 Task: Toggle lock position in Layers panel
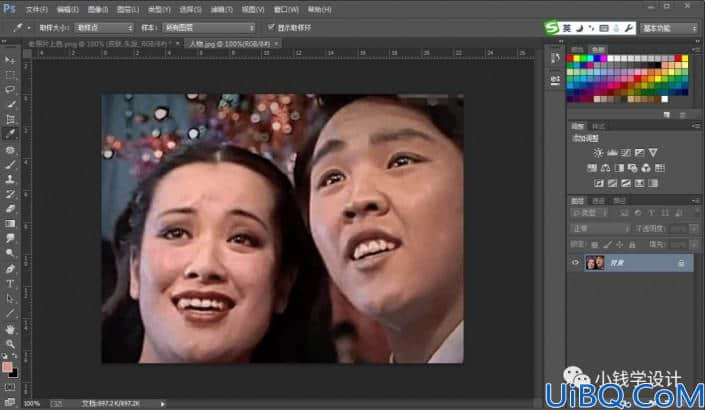pyautogui.click(x=620, y=245)
